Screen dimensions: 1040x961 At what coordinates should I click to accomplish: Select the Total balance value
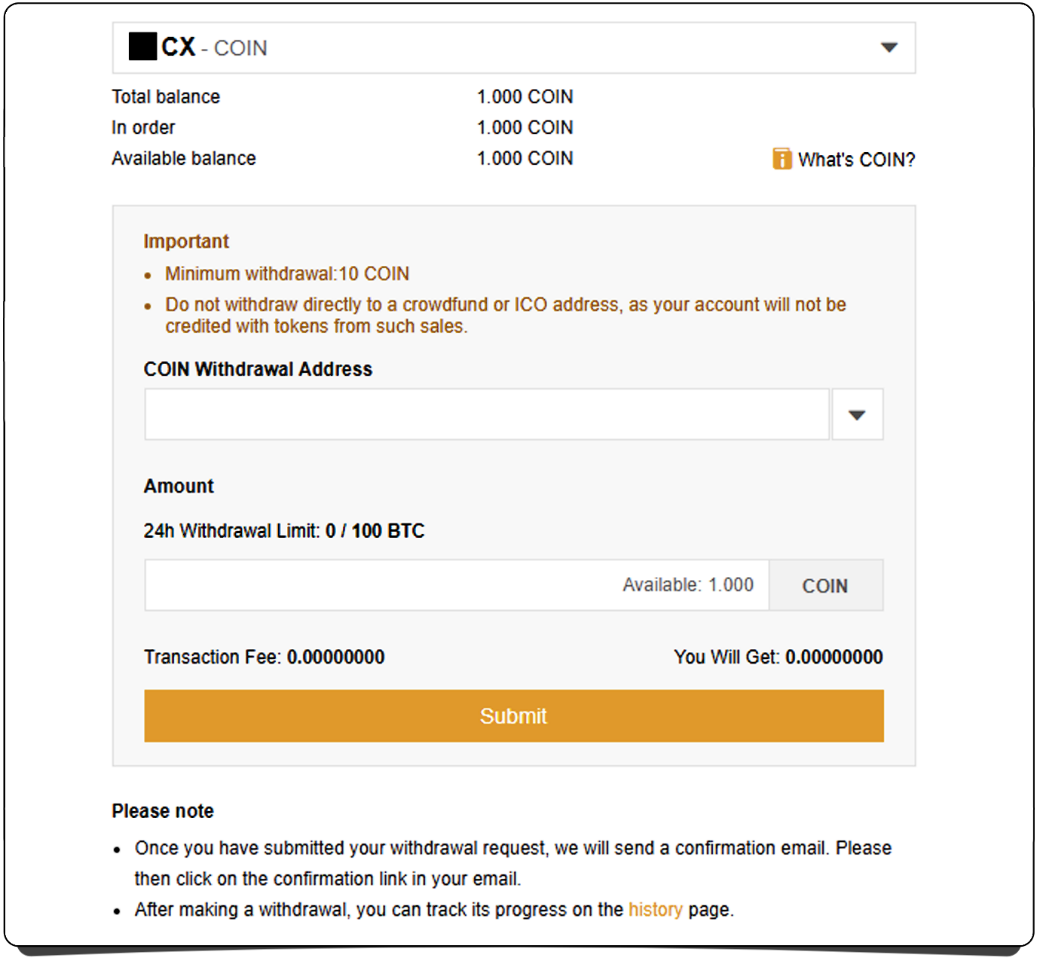coord(525,97)
